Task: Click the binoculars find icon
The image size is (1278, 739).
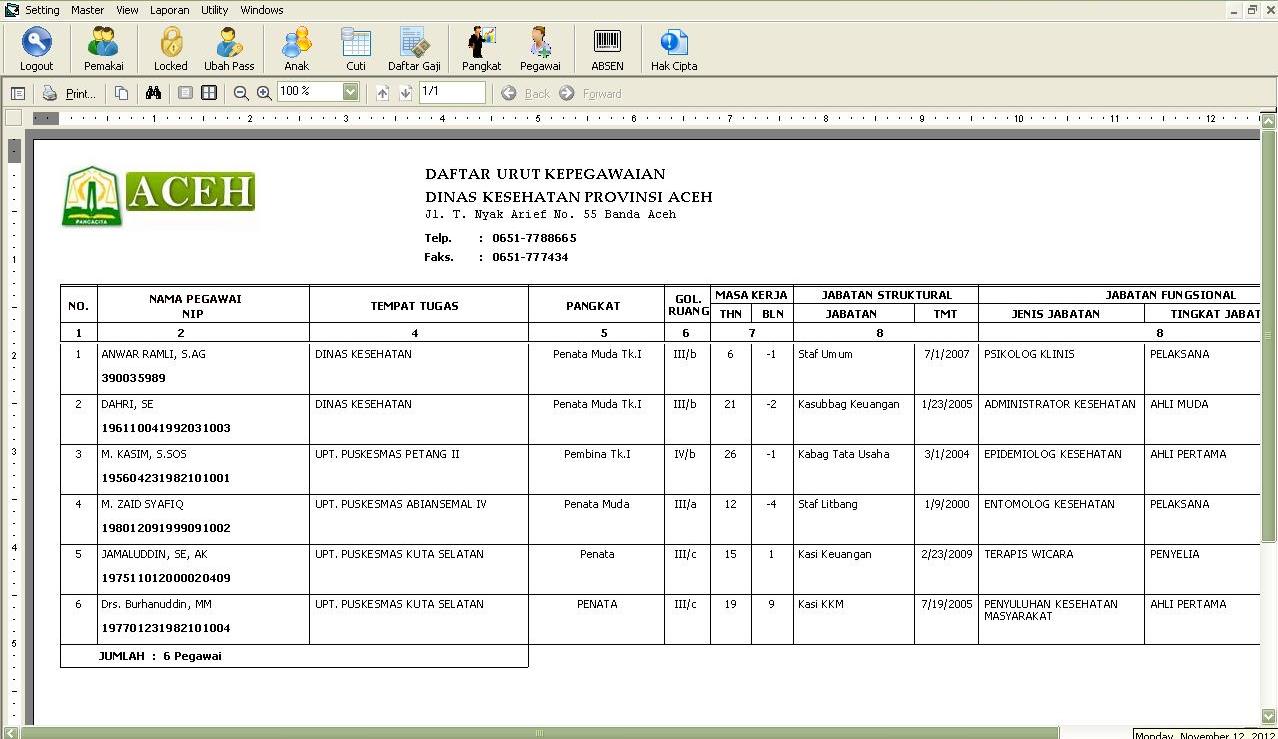Action: [153, 93]
